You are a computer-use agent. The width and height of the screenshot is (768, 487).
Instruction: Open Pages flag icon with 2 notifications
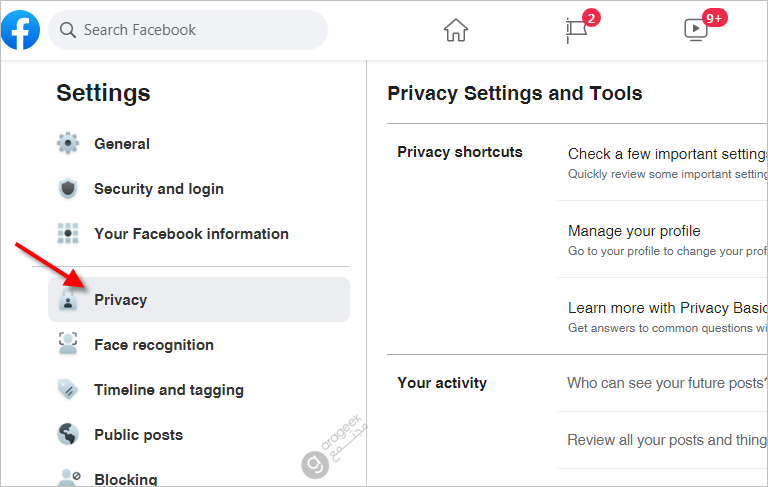(x=577, y=30)
